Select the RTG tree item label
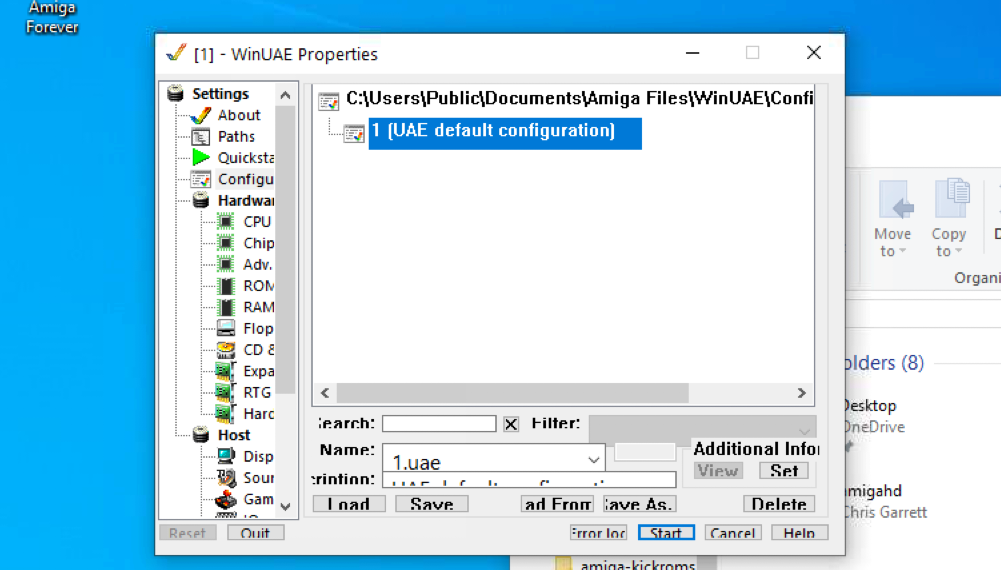The width and height of the screenshot is (1001, 570). click(x=257, y=393)
